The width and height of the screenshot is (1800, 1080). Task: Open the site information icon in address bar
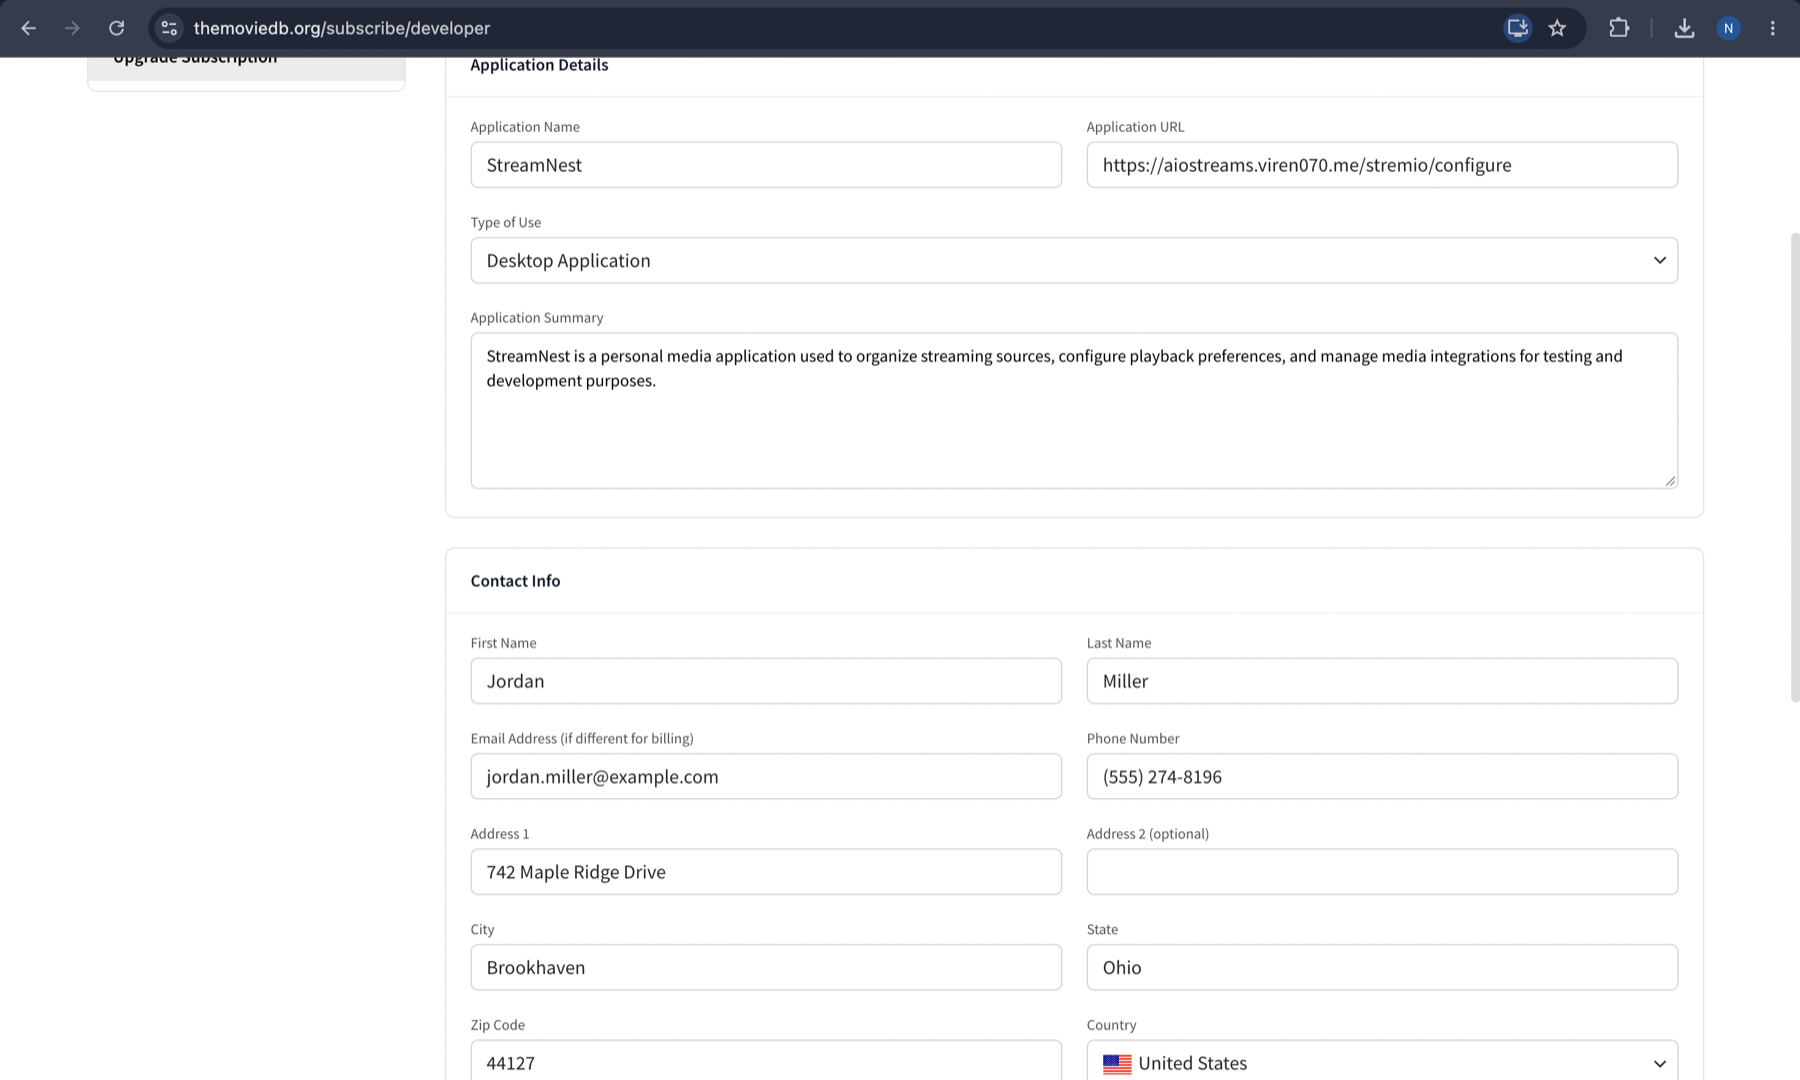click(x=169, y=28)
